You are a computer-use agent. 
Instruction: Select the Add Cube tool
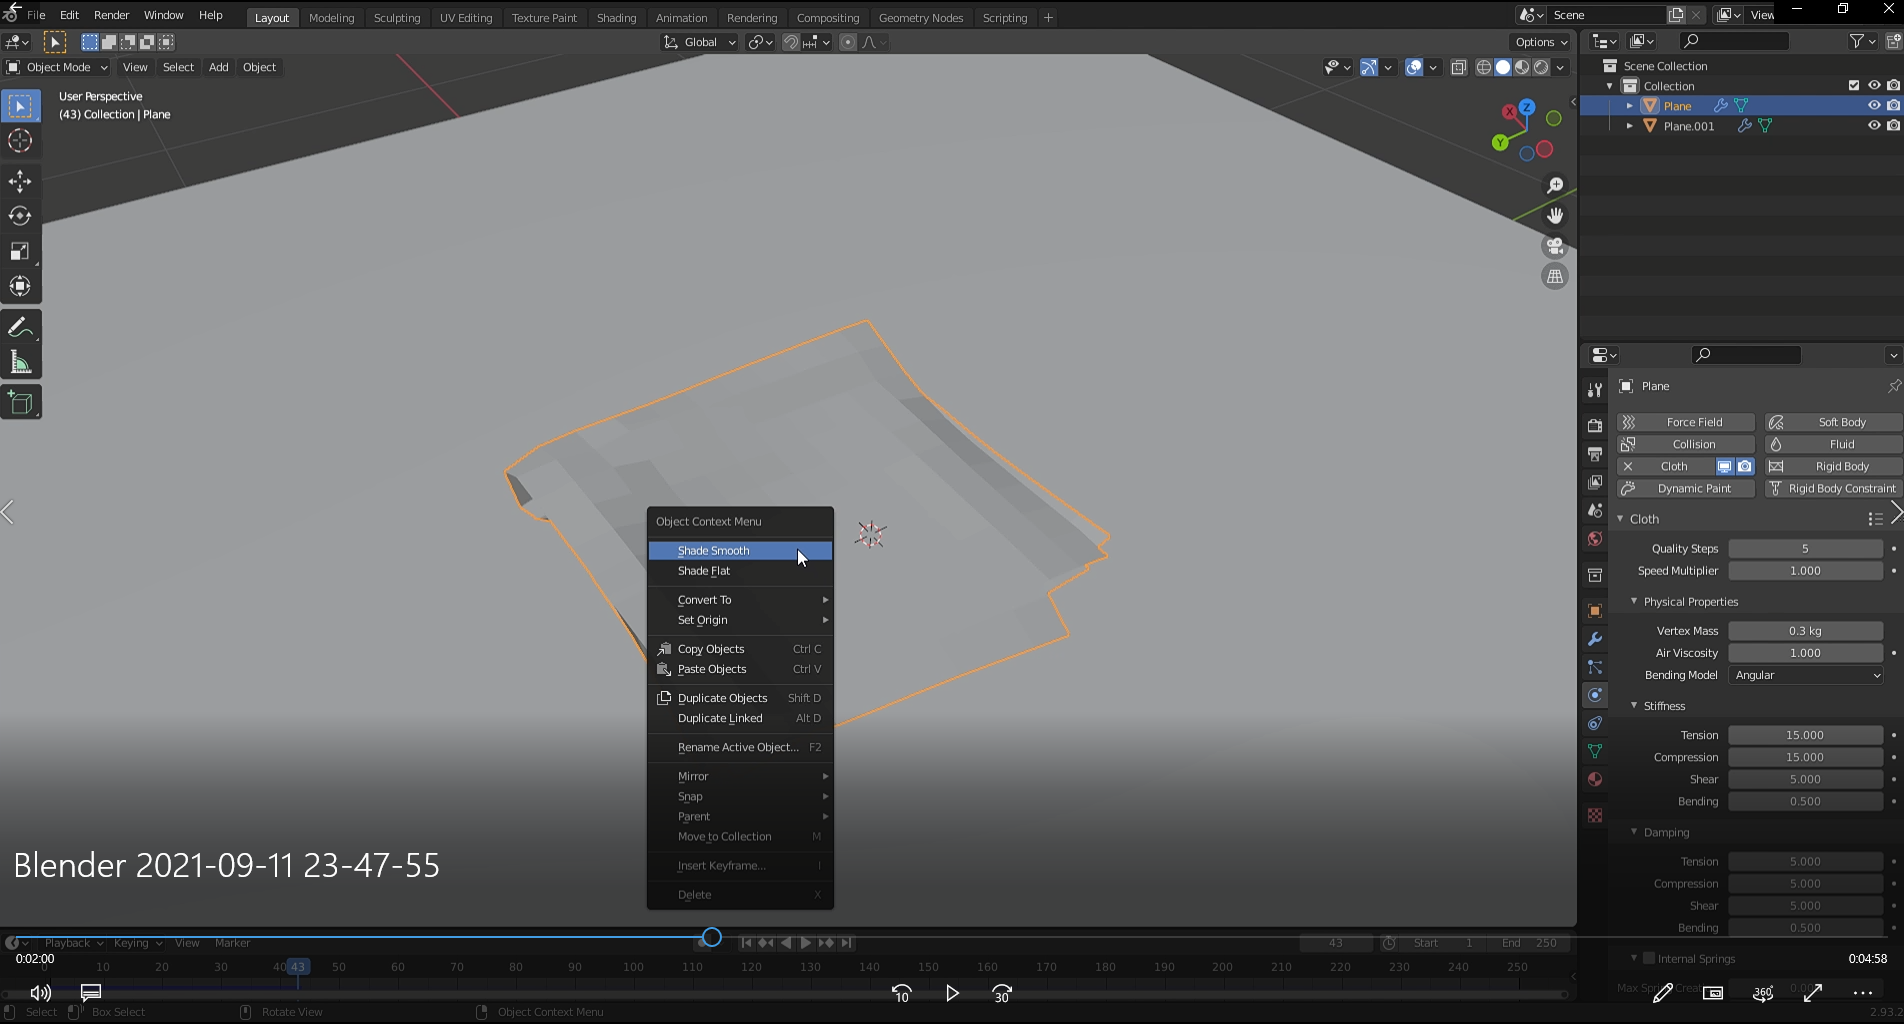point(20,402)
